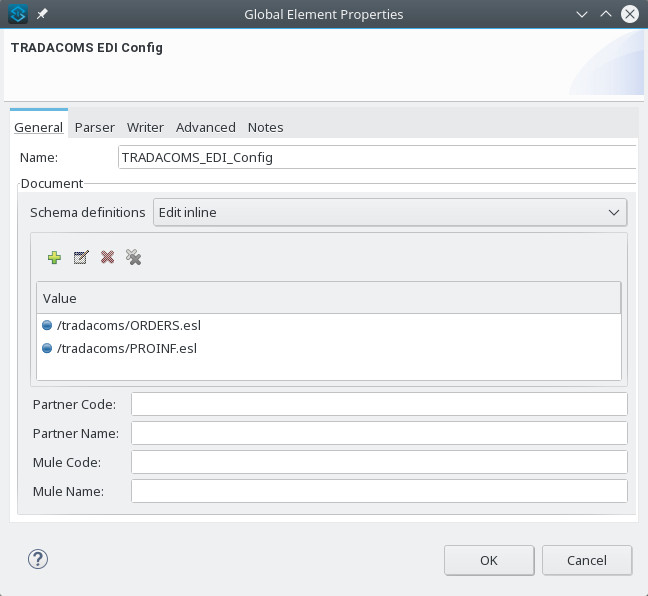Open the help question mark icon
This screenshot has height=596, width=648.
click(x=39, y=559)
